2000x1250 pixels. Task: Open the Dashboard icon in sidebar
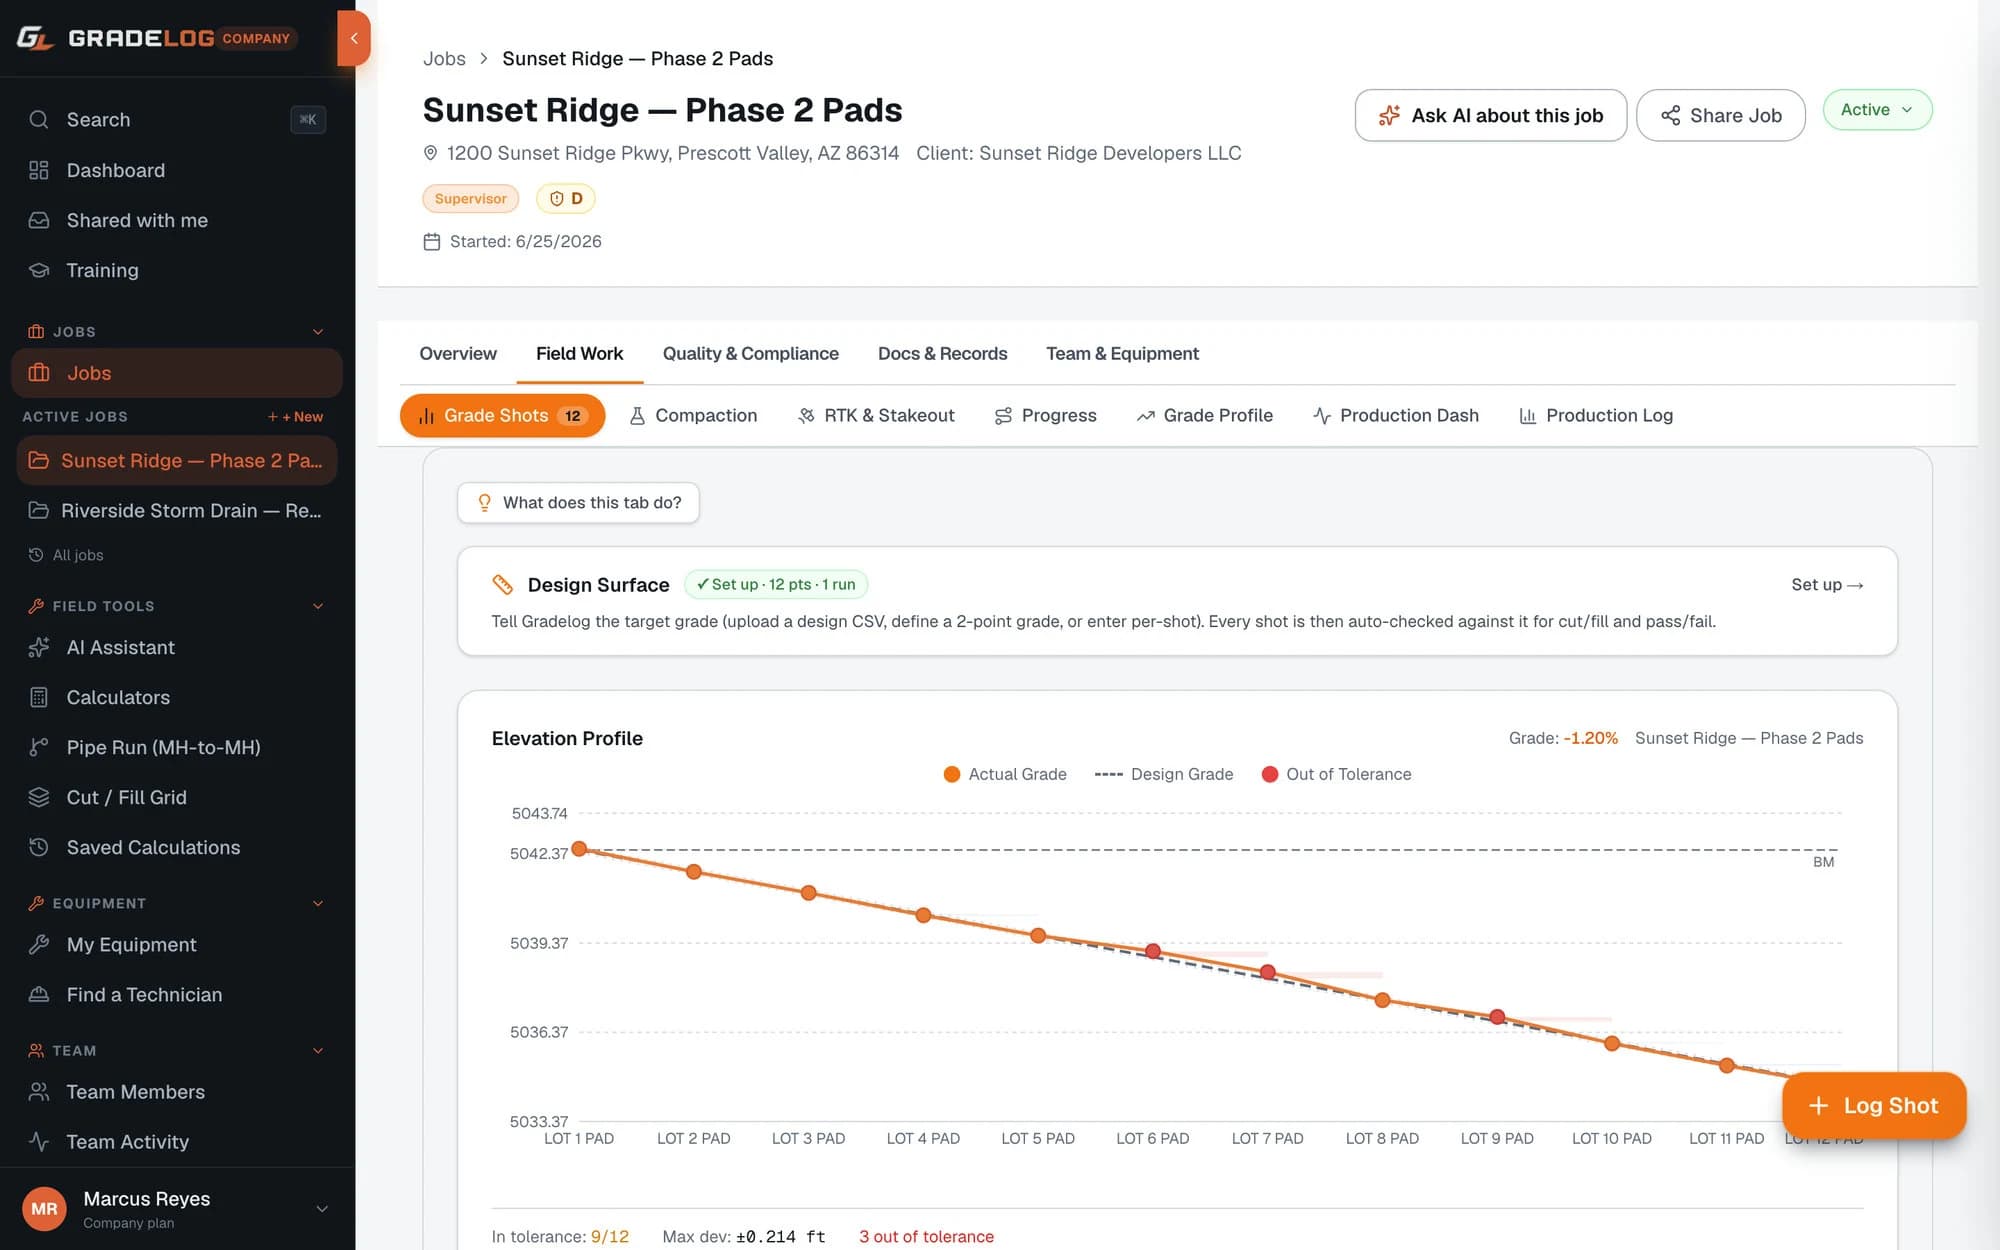pos(39,170)
